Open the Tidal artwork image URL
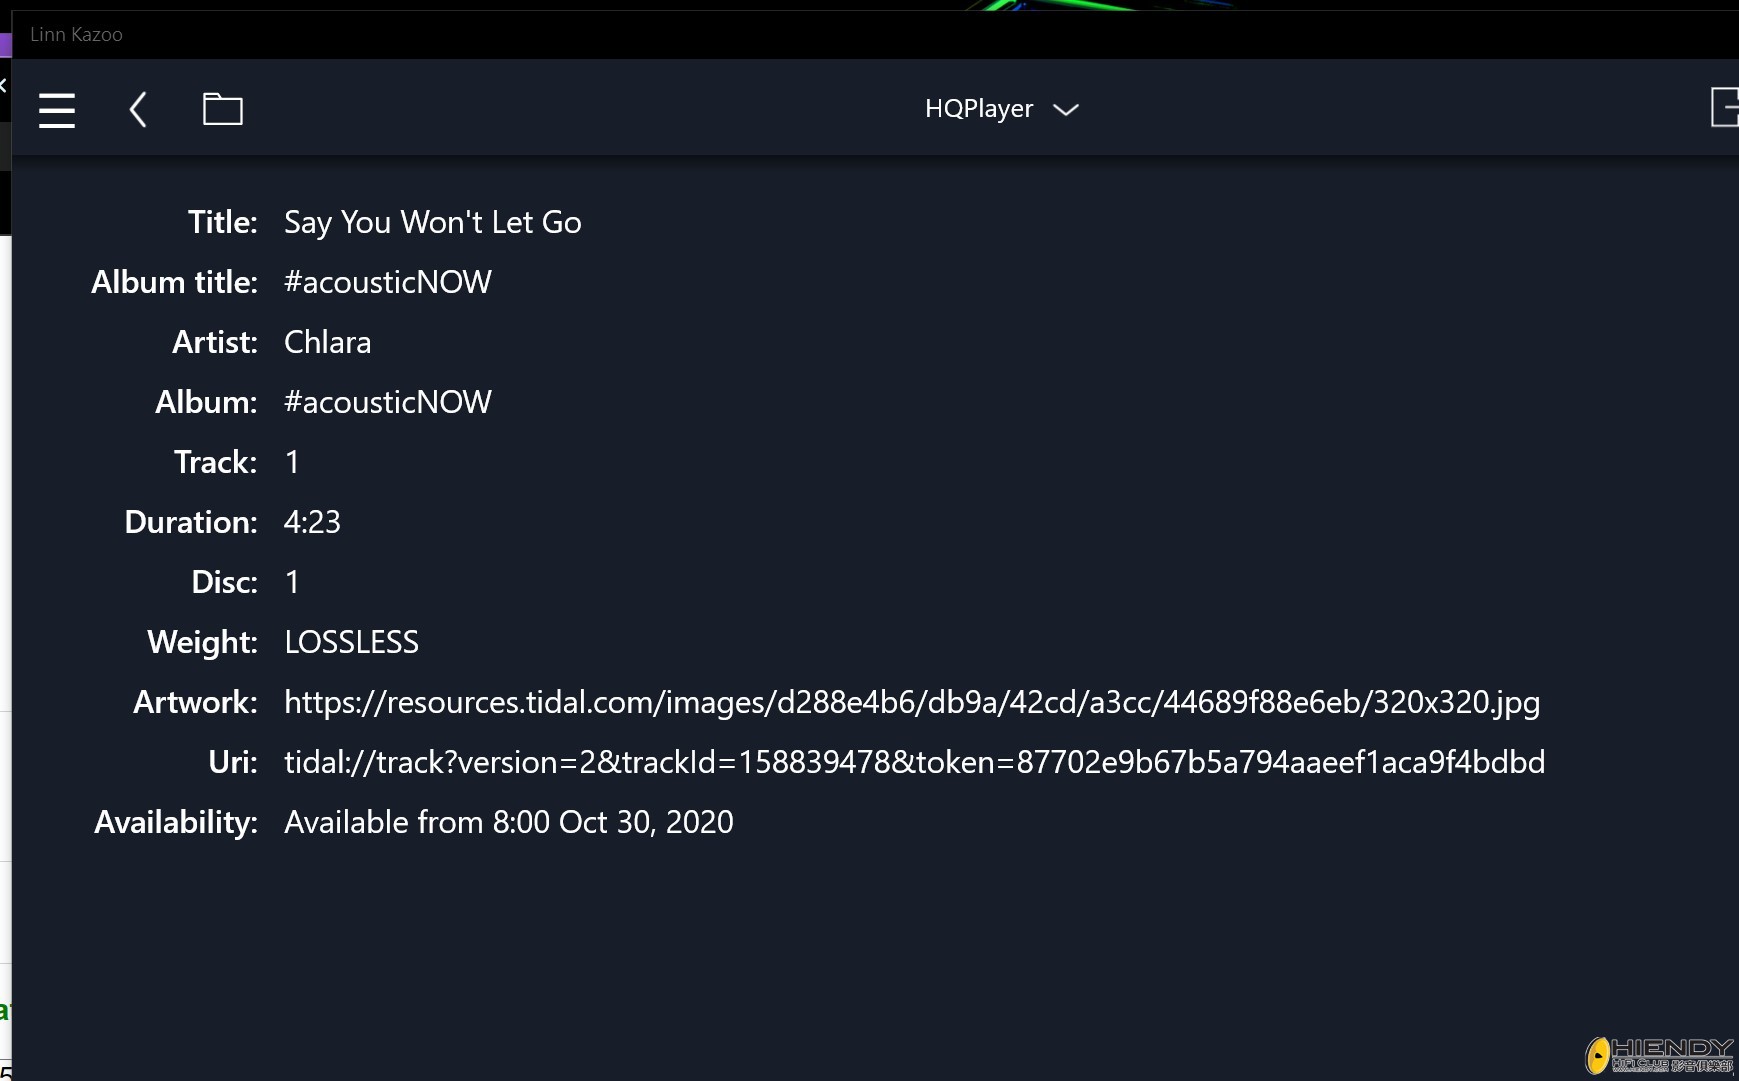The image size is (1739, 1081). pos(911,702)
